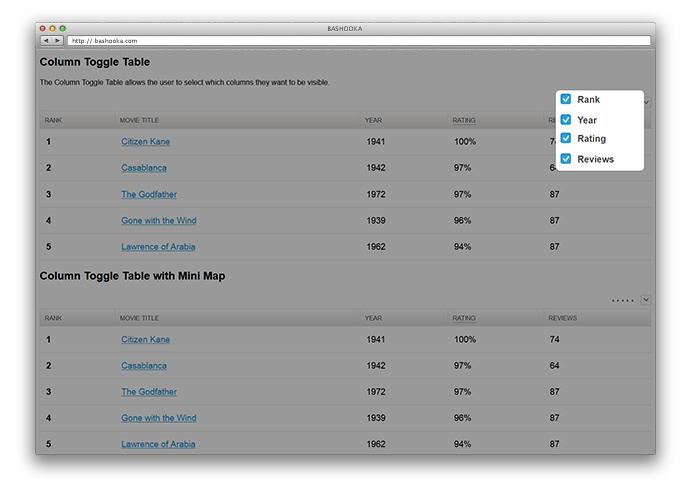The height and width of the screenshot is (486, 690).
Task: Click the browser forward arrow button
Action: click(57, 41)
